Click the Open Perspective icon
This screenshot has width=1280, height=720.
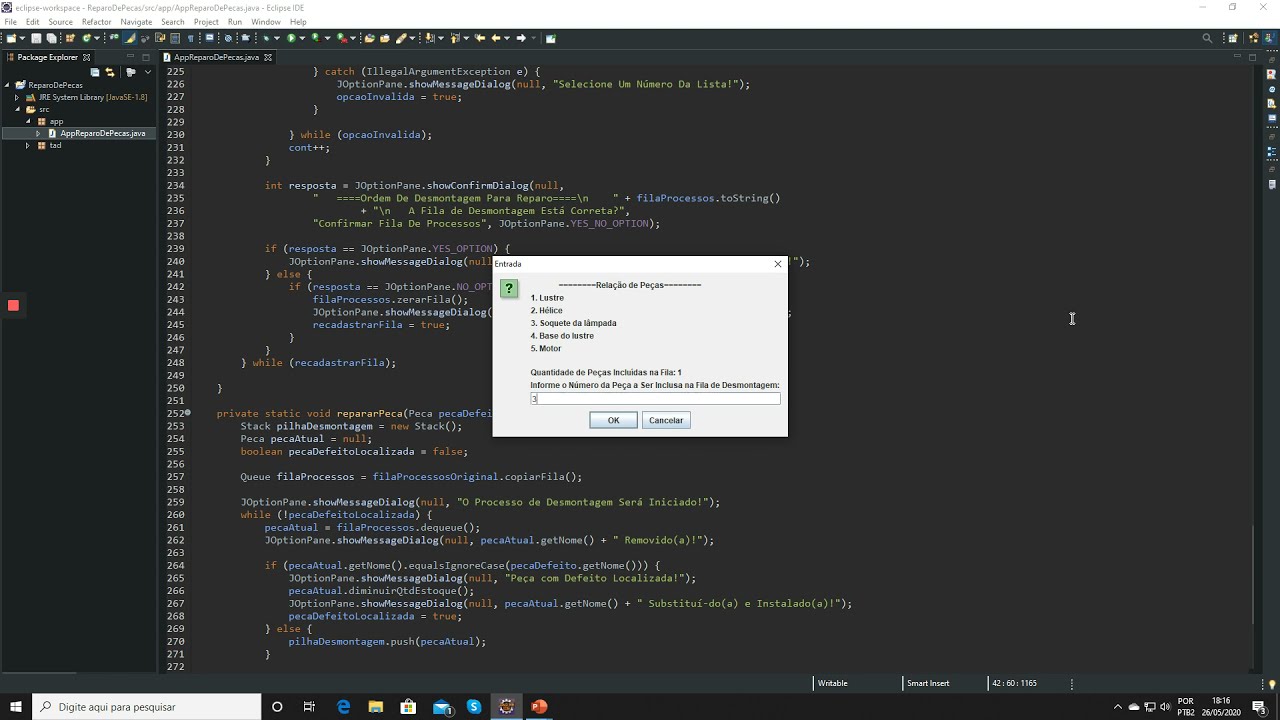pos(1233,38)
